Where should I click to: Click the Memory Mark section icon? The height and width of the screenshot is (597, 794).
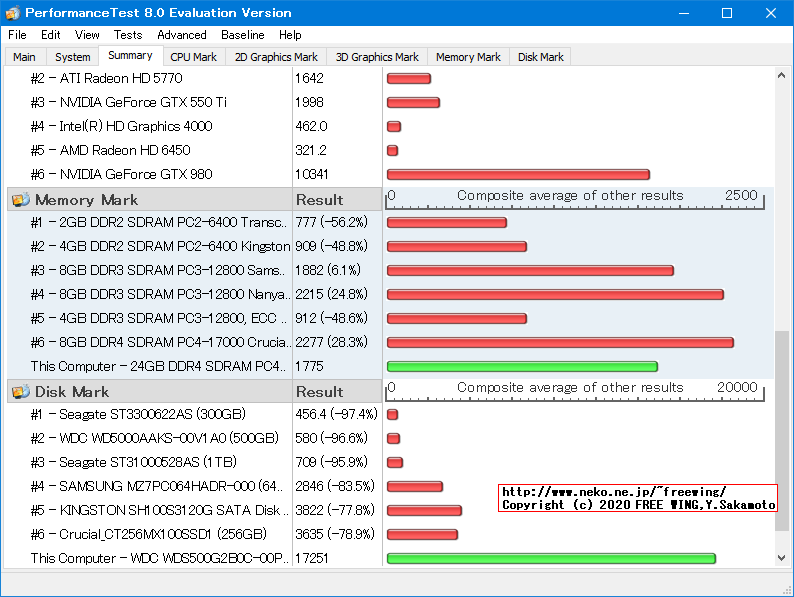tap(20, 200)
